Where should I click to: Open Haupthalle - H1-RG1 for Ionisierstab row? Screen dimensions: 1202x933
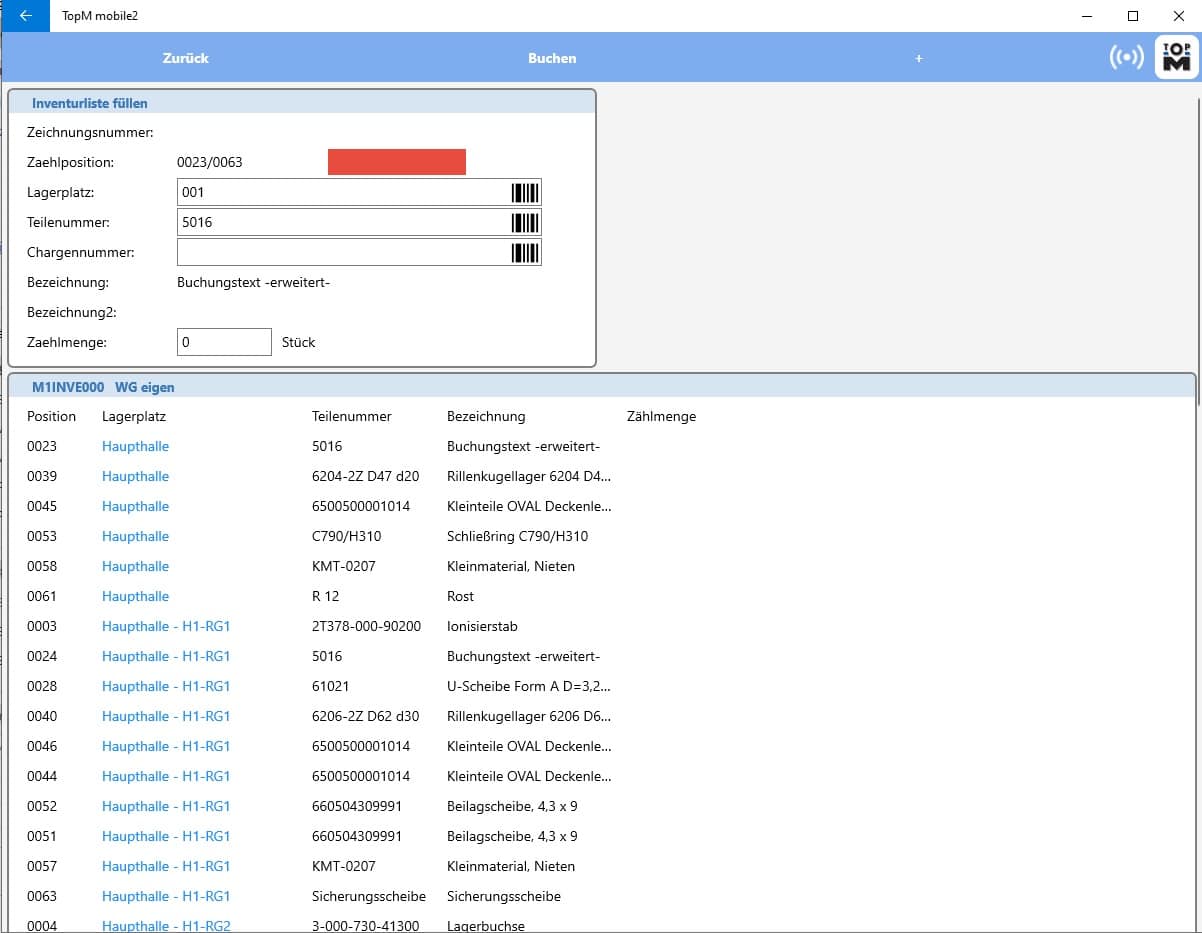(165, 626)
